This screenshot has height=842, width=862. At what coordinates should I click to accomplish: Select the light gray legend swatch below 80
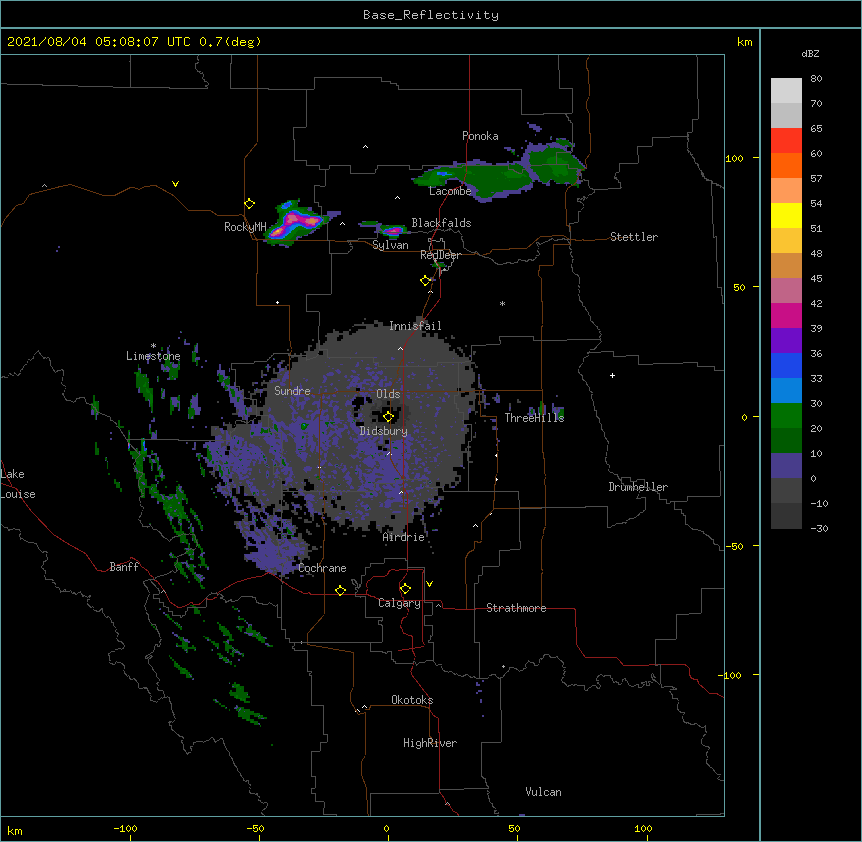coord(786,91)
